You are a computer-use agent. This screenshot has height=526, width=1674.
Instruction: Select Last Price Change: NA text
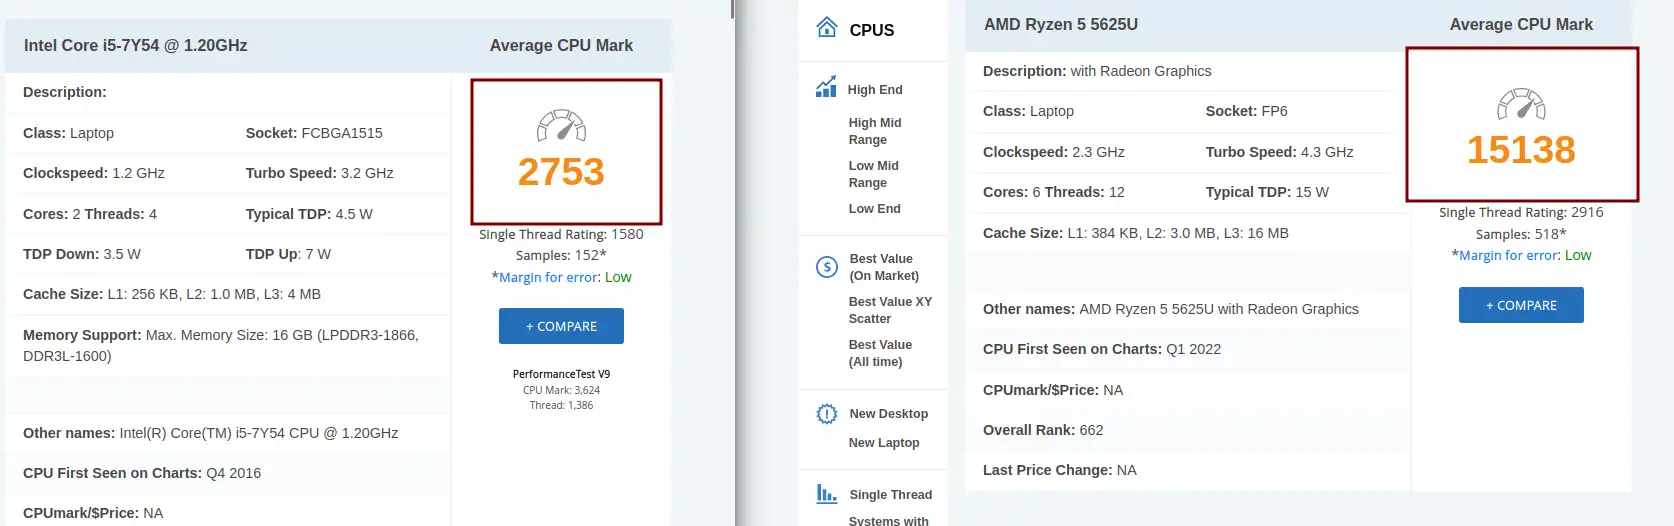(x=1060, y=470)
